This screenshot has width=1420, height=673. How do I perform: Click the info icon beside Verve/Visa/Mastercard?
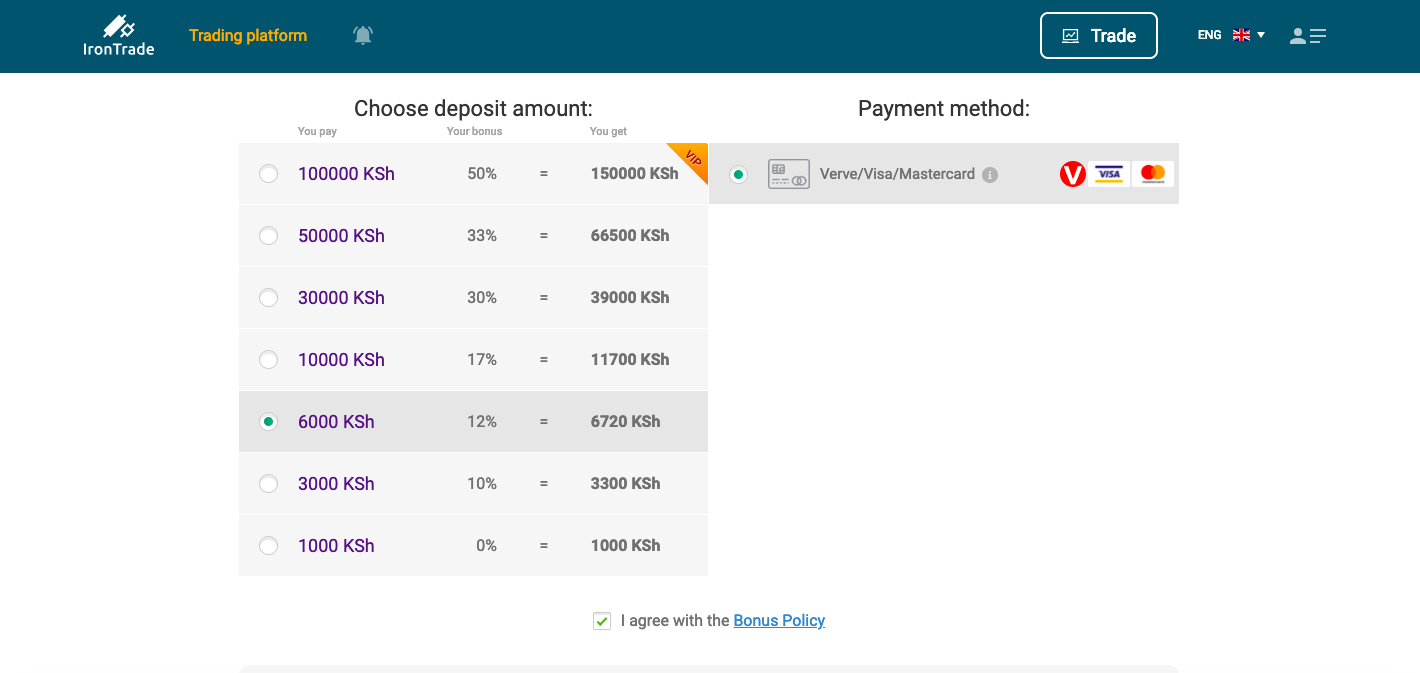tap(990, 175)
